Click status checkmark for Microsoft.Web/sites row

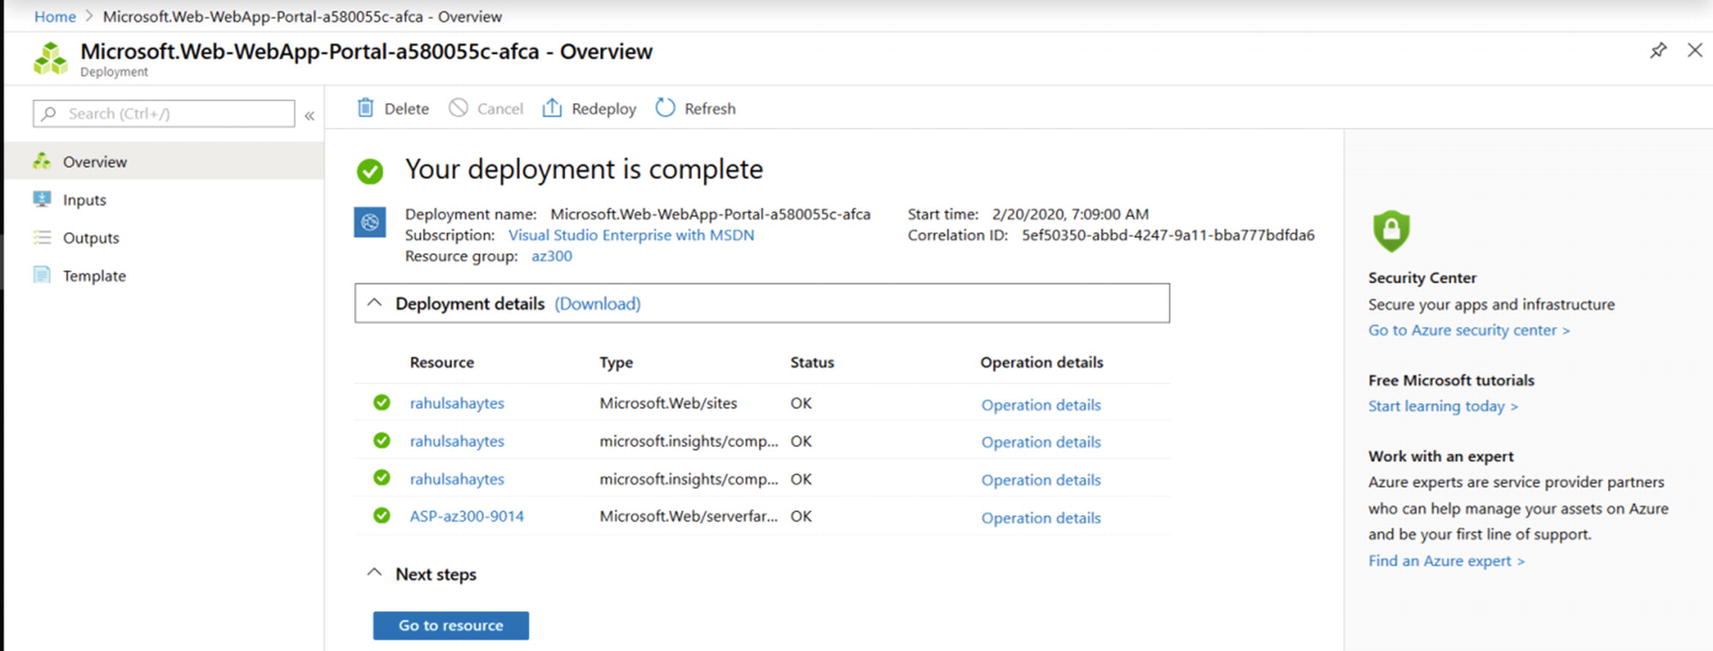click(381, 402)
